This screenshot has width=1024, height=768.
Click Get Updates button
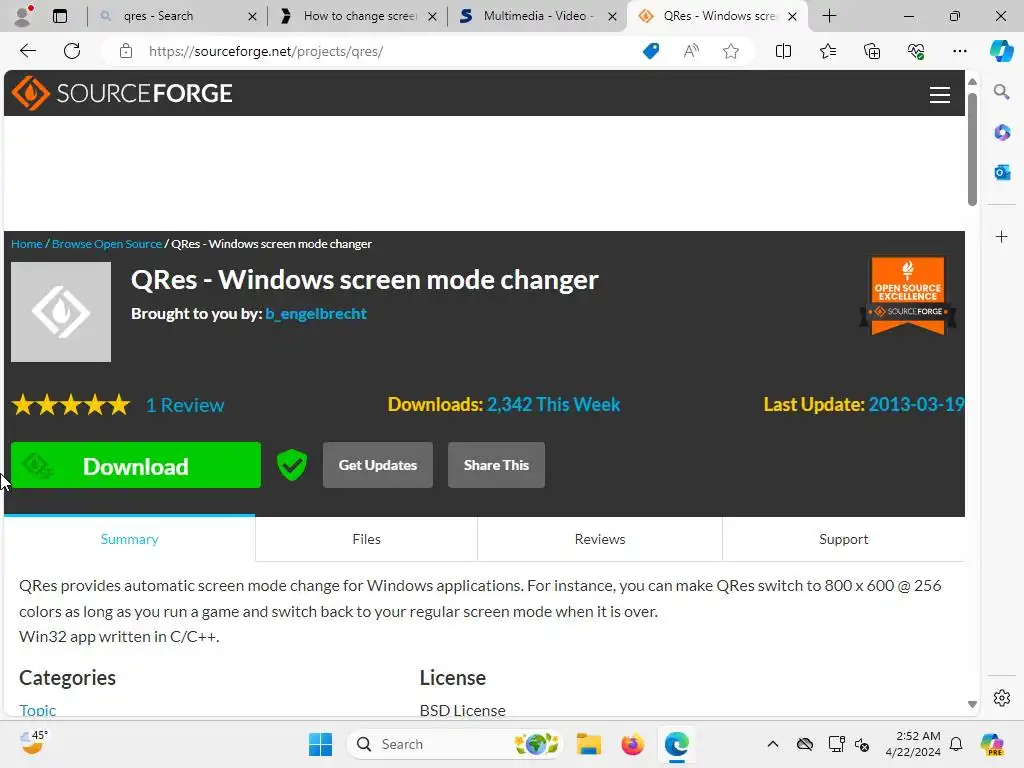(x=377, y=465)
